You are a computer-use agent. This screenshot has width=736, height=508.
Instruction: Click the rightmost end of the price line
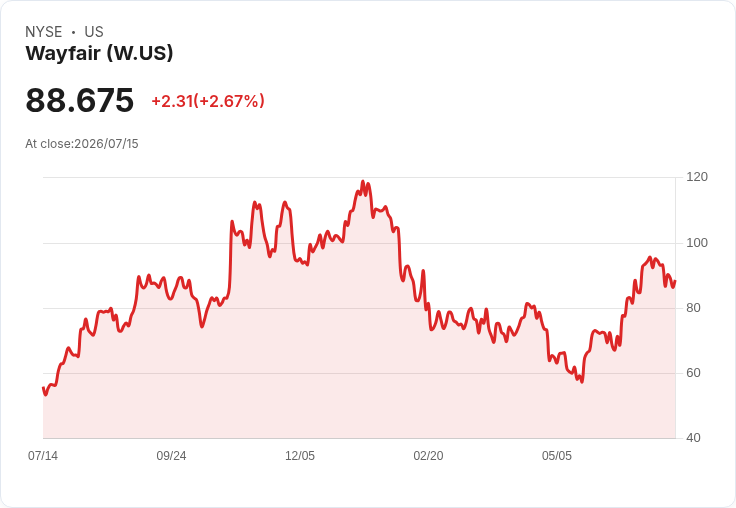coord(675,281)
